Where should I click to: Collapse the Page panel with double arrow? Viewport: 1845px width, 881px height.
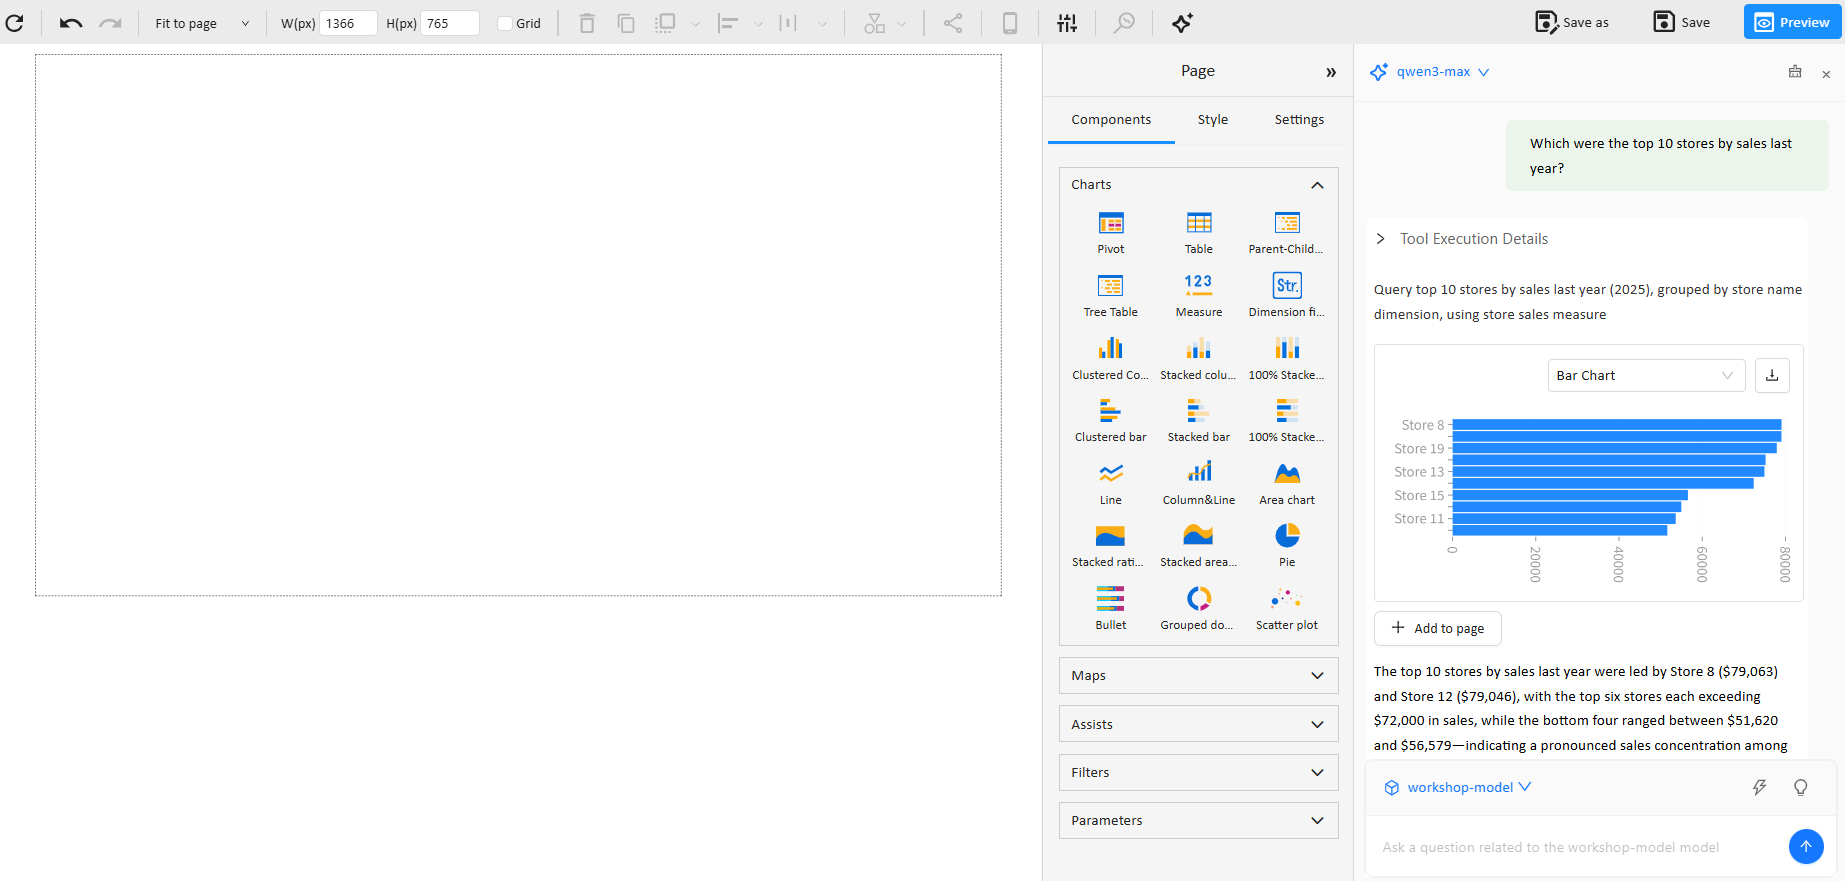1330,72
